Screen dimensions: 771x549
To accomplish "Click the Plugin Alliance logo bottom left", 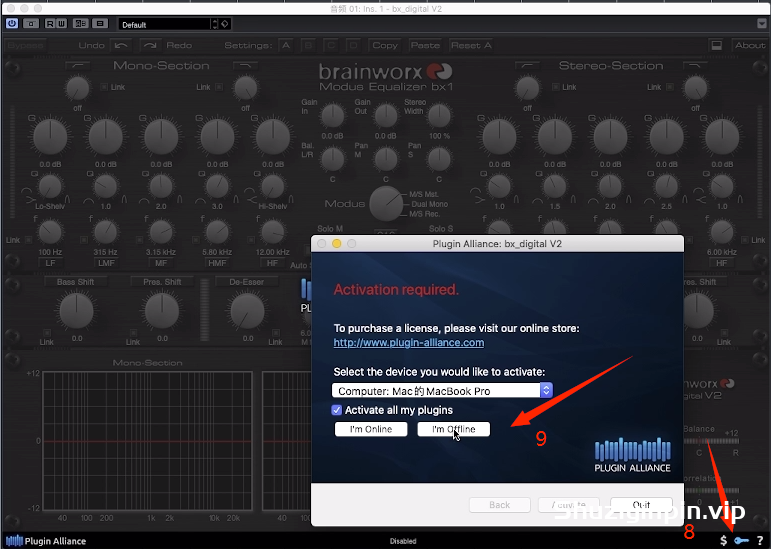I will pos(46,541).
